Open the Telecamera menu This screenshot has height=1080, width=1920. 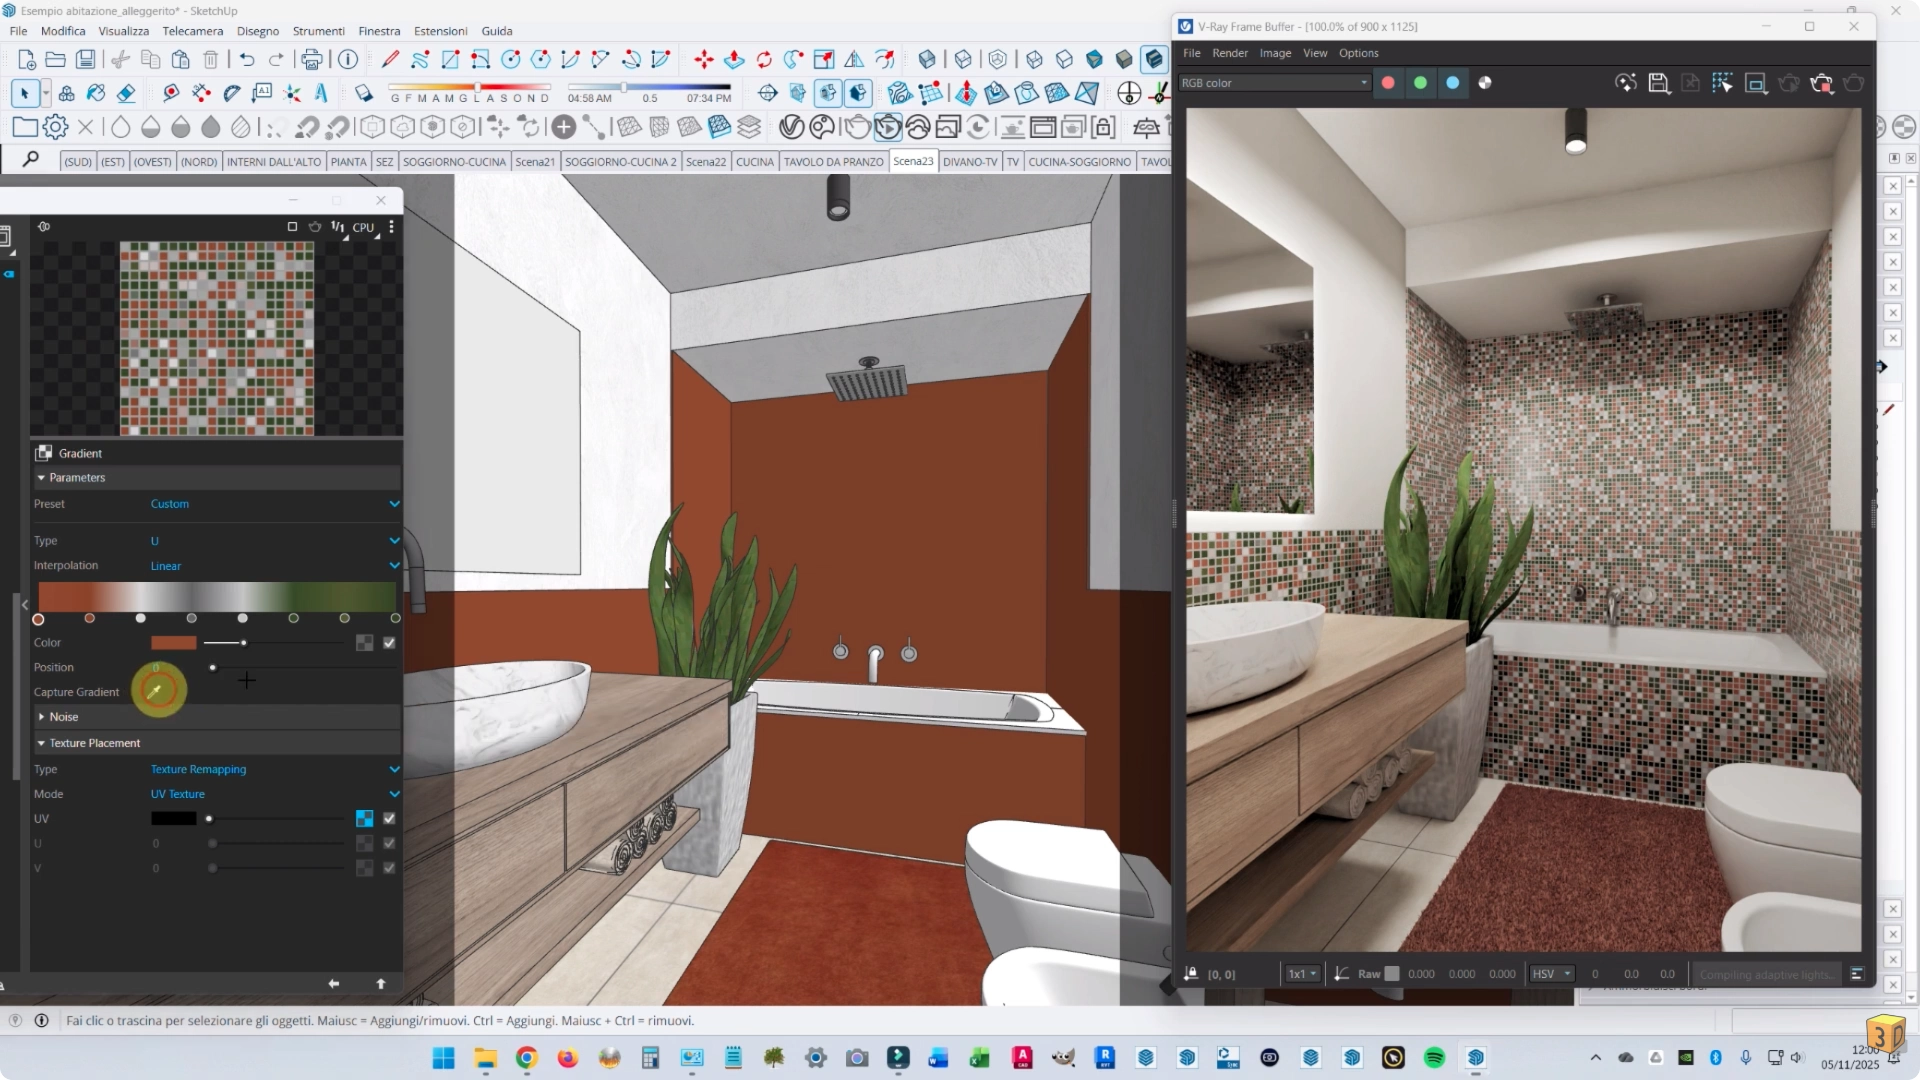[x=193, y=31]
